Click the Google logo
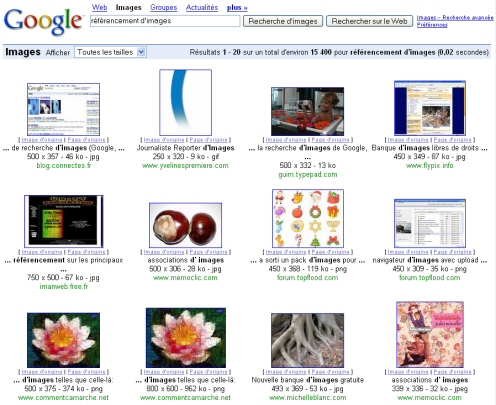Viewport: 496px width, 405px height. point(43,21)
